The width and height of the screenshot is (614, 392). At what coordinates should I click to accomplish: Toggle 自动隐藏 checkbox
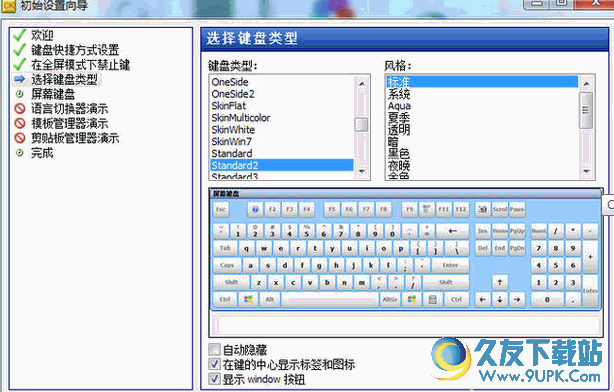pyautogui.click(x=215, y=349)
